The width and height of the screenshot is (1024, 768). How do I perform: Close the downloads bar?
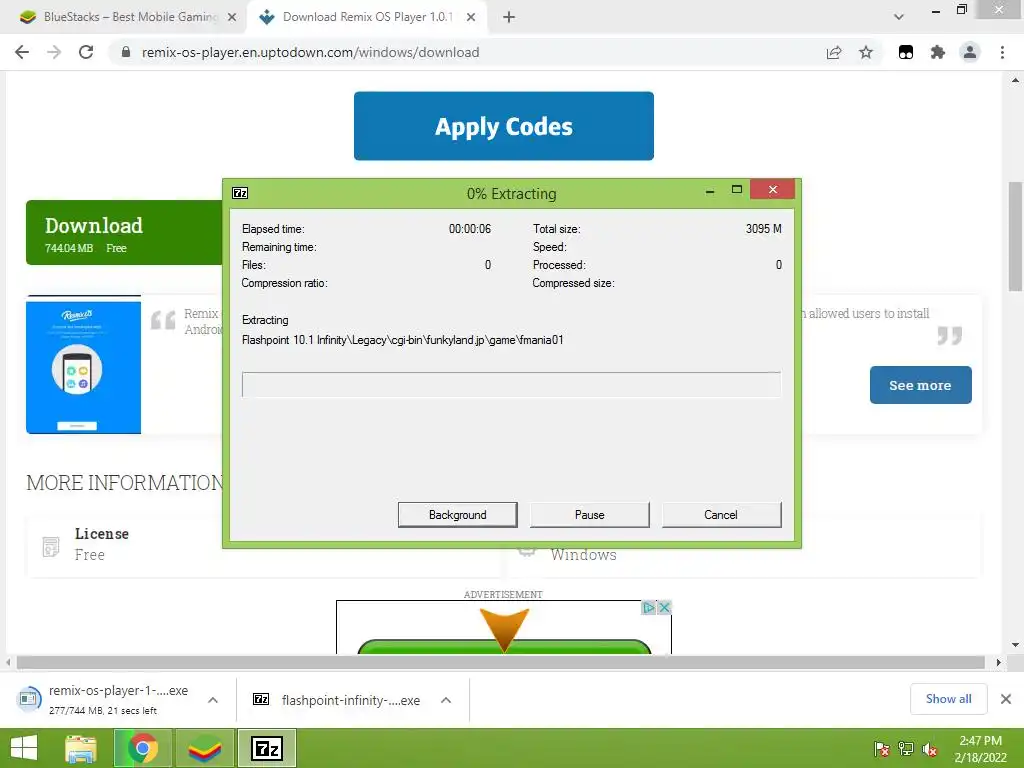pyautogui.click(x=1006, y=699)
